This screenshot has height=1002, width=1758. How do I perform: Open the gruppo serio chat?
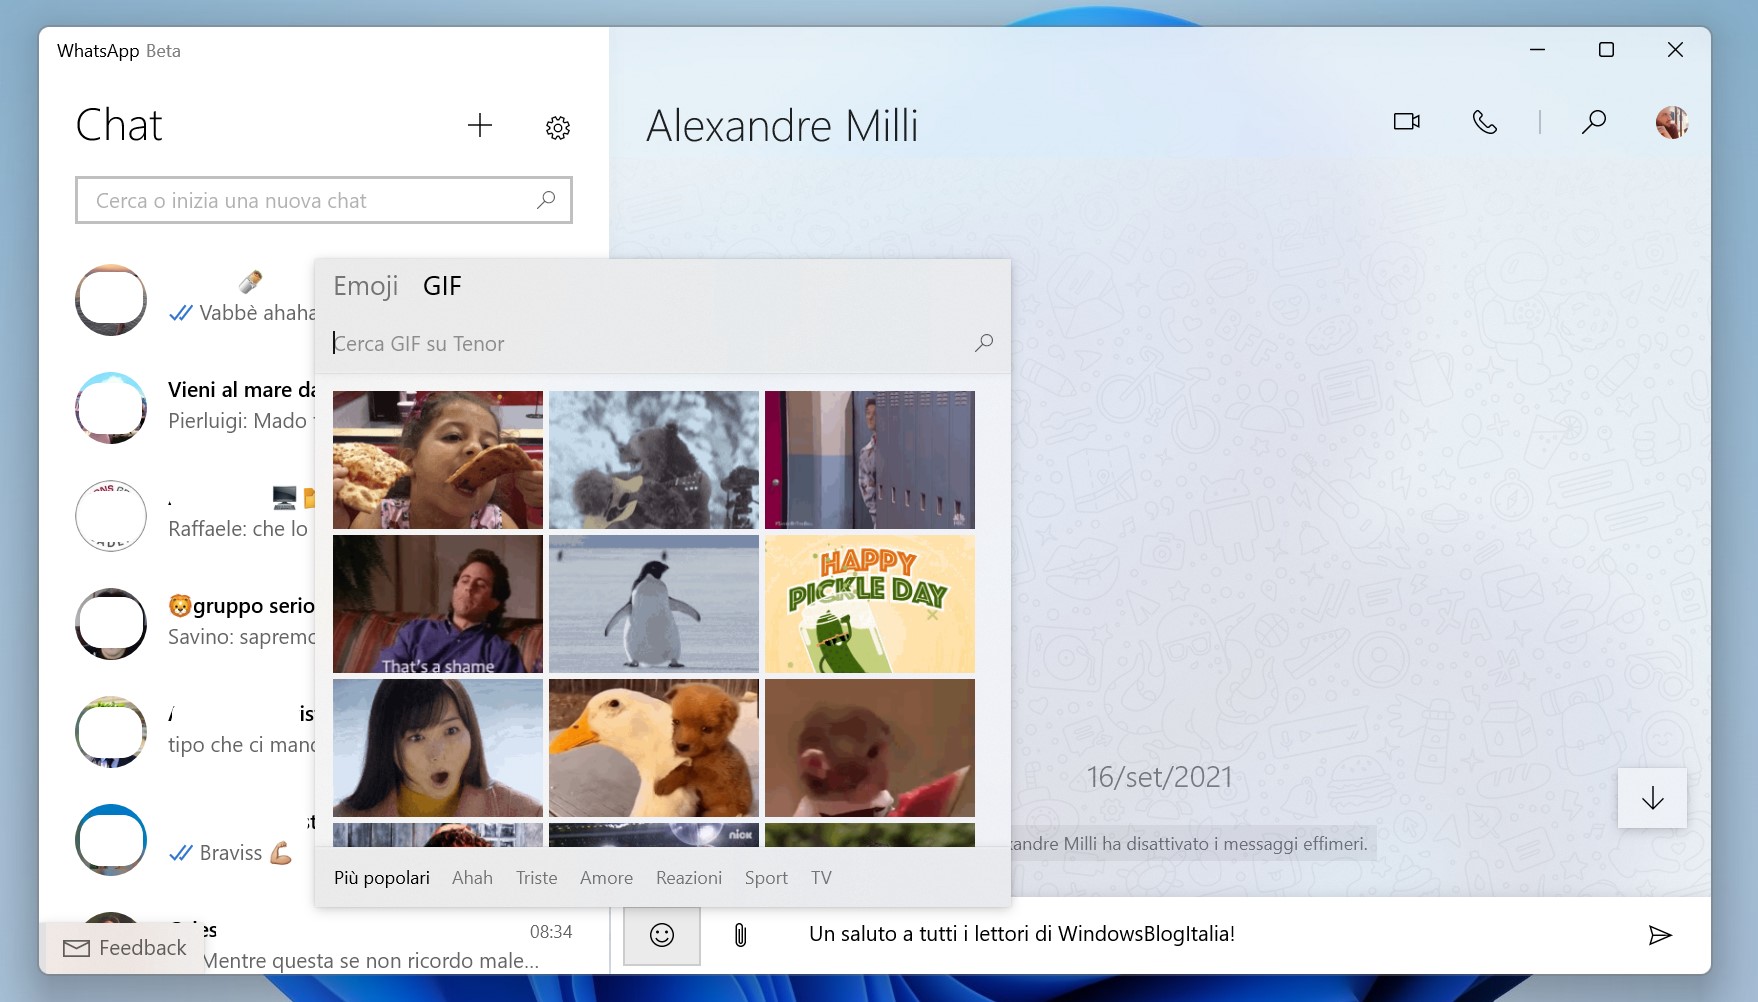pos(195,624)
